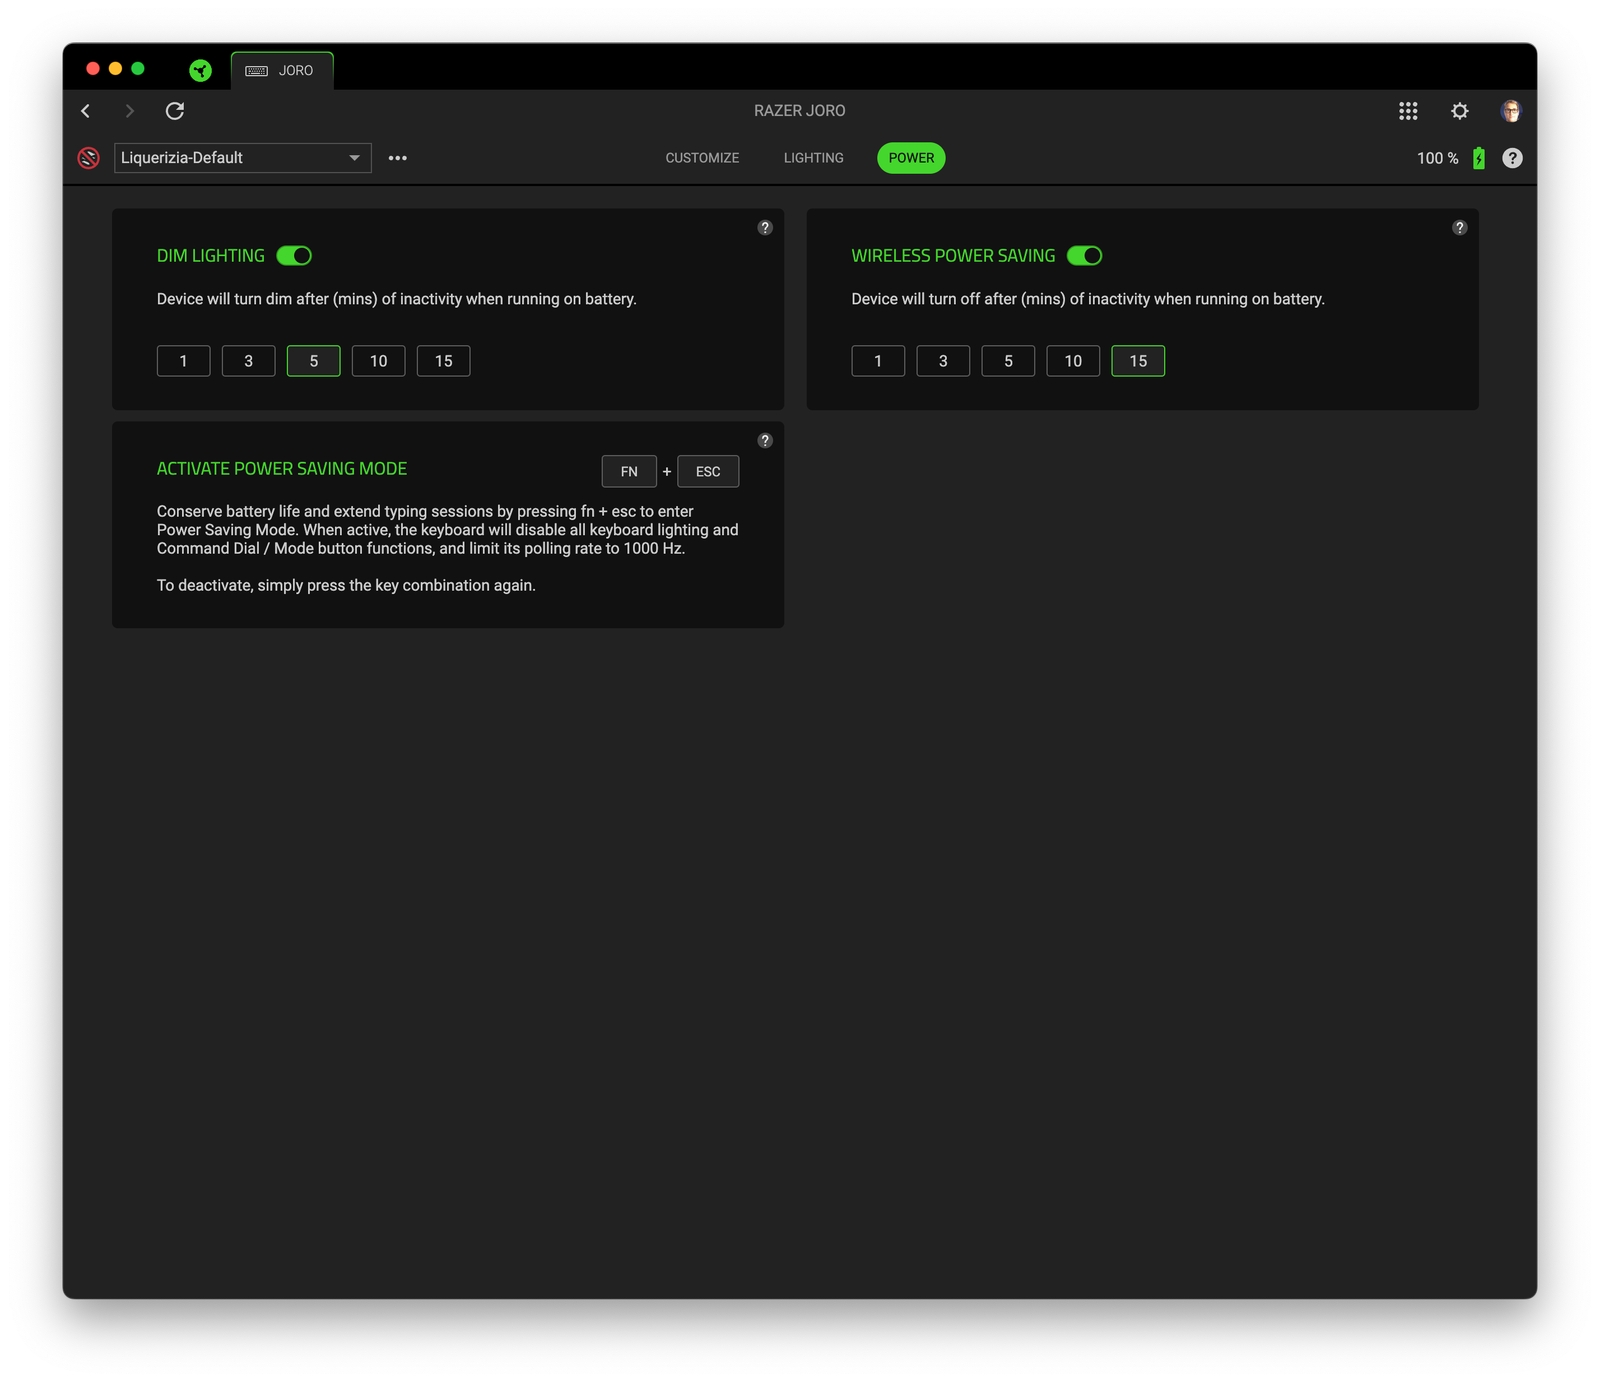
Task: Click the 'Device will turn dim' description
Action: point(397,299)
